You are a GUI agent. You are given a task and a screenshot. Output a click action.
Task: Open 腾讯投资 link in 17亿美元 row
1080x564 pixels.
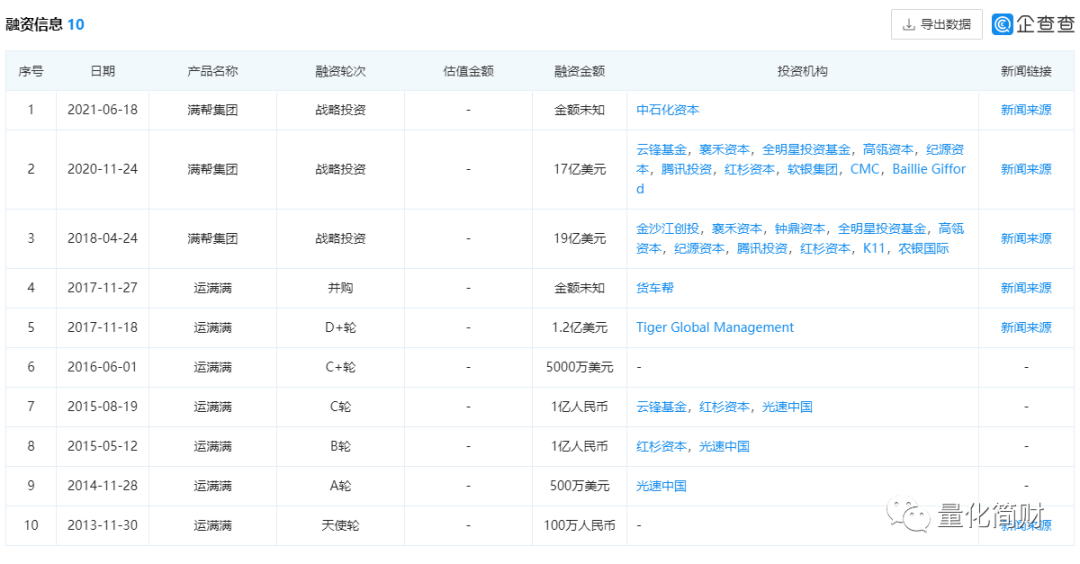tap(687, 169)
